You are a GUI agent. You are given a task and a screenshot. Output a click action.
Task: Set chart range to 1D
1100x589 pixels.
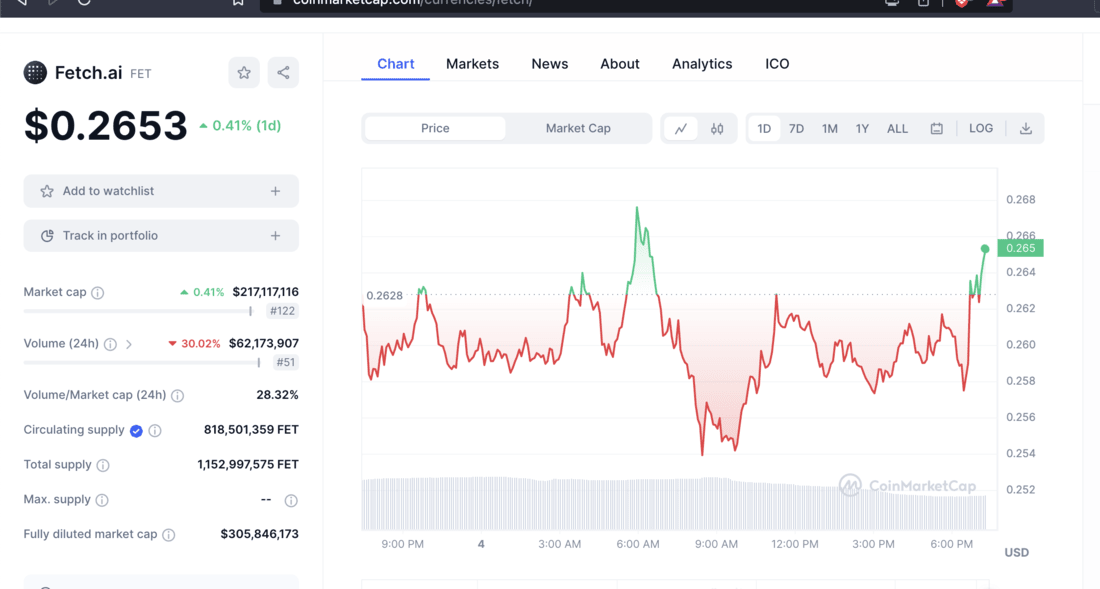click(x=764, y=128)
